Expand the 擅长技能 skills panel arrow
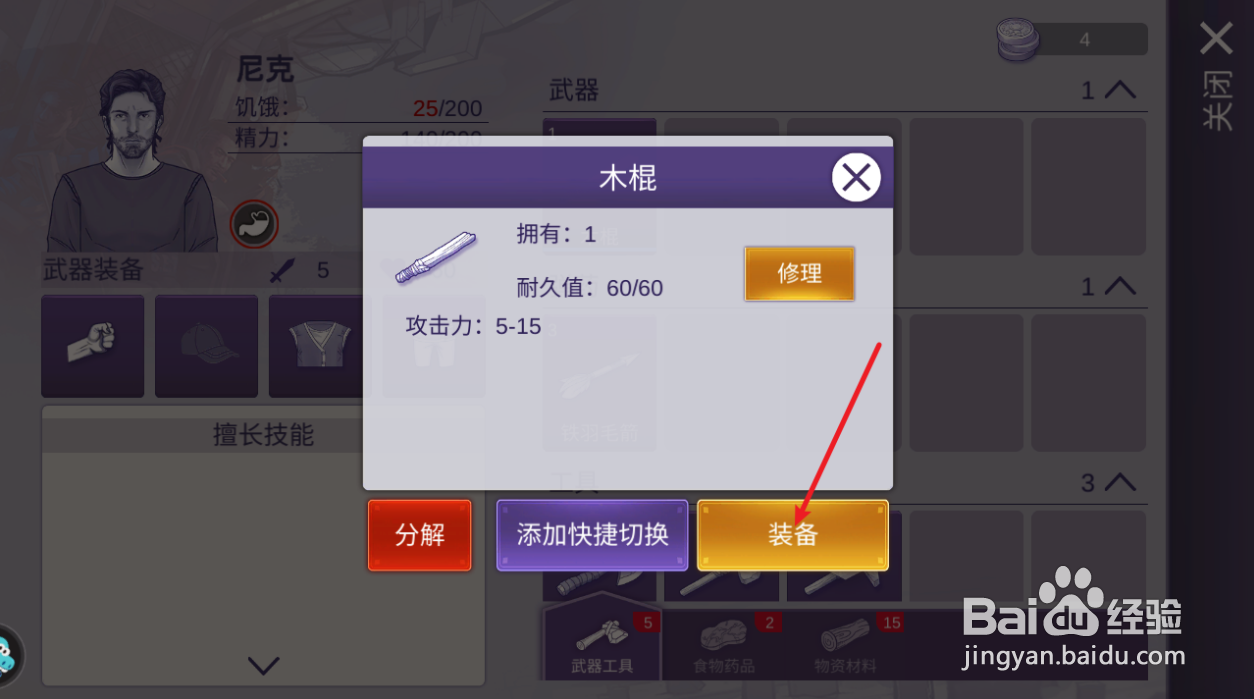This screenshot has height=699, width=1254. pos(263,664)
